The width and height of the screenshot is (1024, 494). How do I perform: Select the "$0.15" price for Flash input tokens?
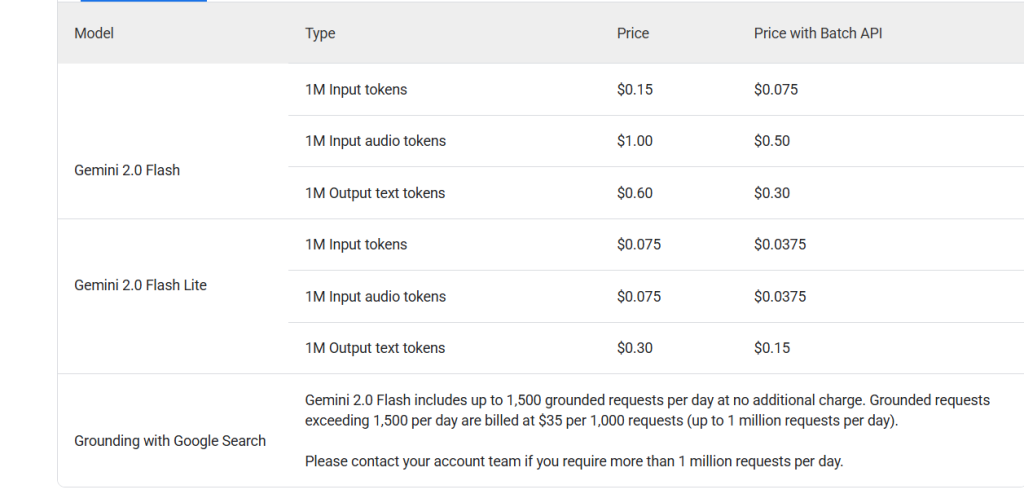[635, 90]
